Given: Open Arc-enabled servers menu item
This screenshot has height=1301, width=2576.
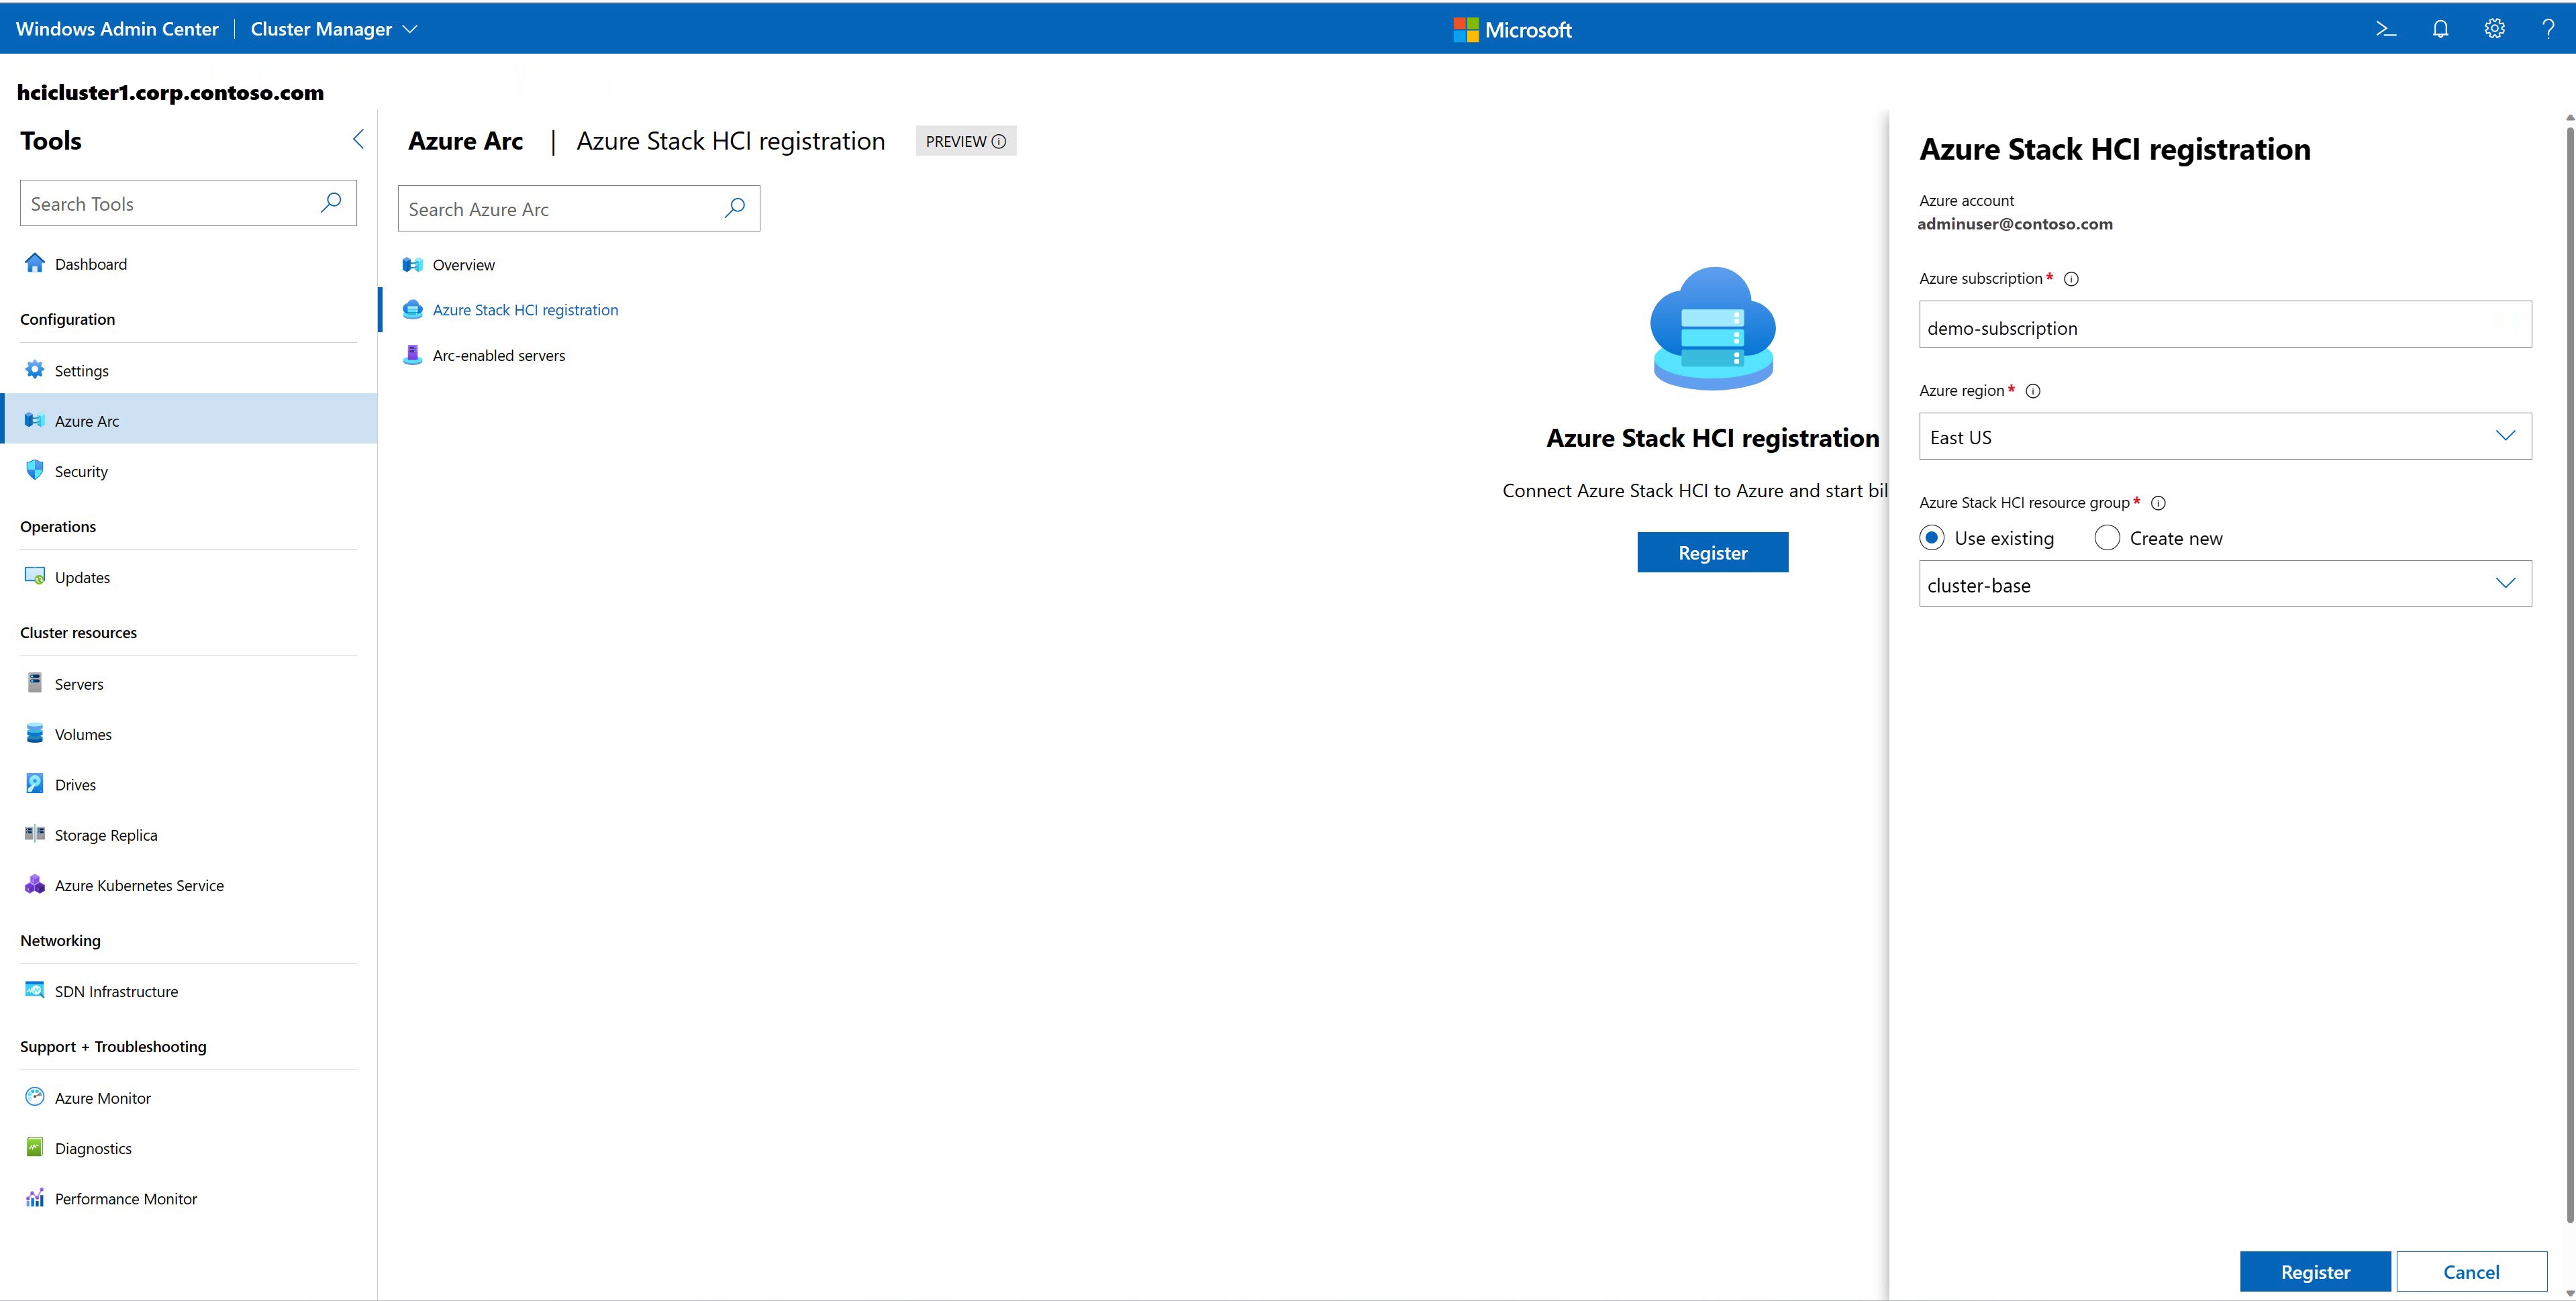Looking at the screenshot, I should point(498,355).
